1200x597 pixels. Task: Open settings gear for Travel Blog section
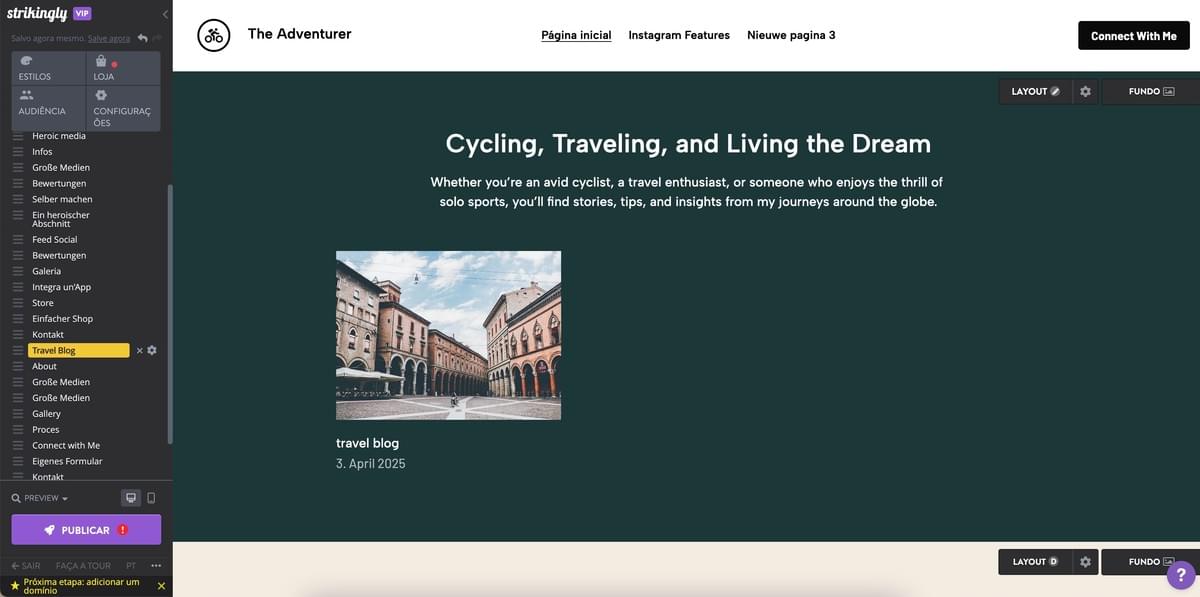tap(152, 350)
